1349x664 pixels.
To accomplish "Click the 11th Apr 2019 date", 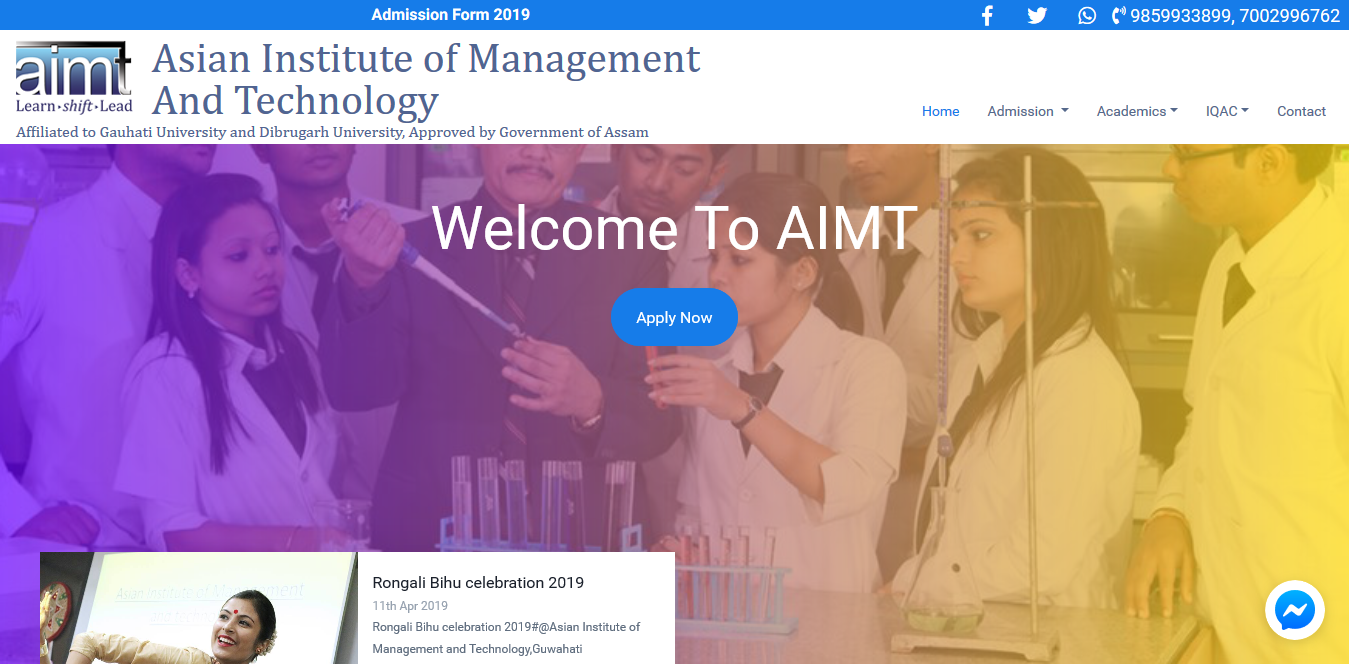I will tap(410, 606).
